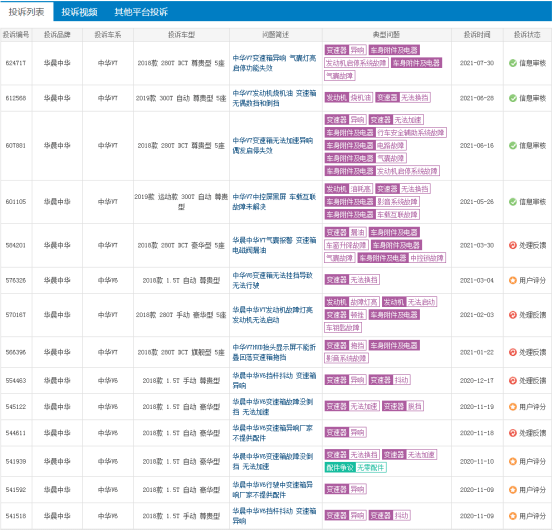
Task: Select the date 2020-12-17 cell
Action: pos(477,380)
